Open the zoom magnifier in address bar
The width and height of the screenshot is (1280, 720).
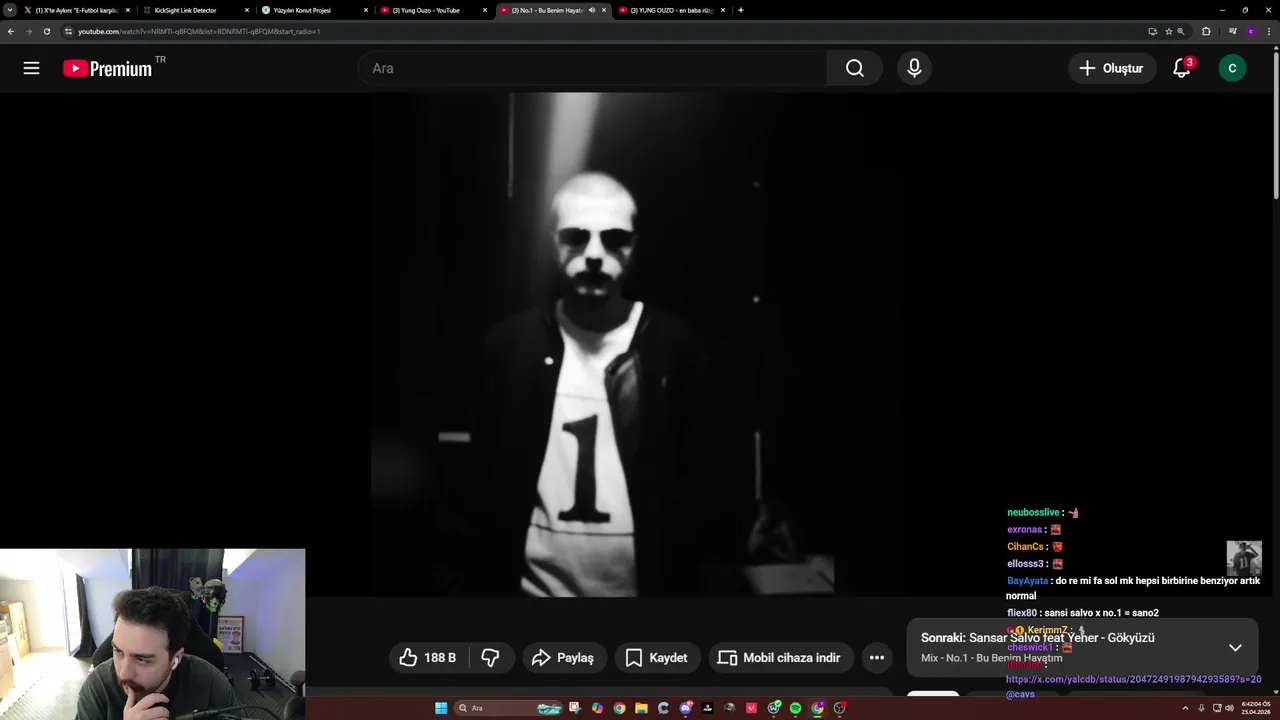coord(1181,31)
